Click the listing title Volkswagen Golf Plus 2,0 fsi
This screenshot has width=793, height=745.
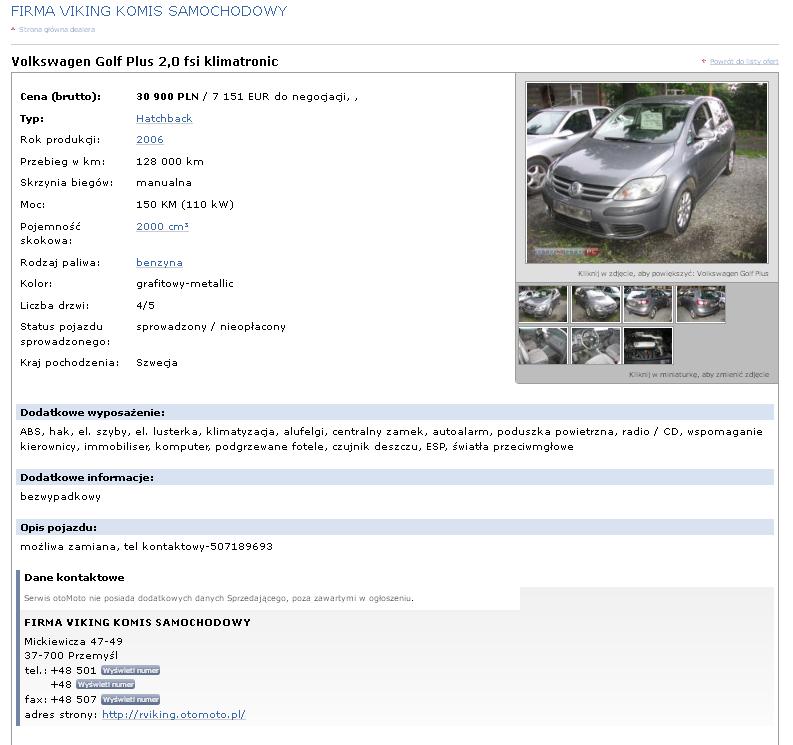145,61
